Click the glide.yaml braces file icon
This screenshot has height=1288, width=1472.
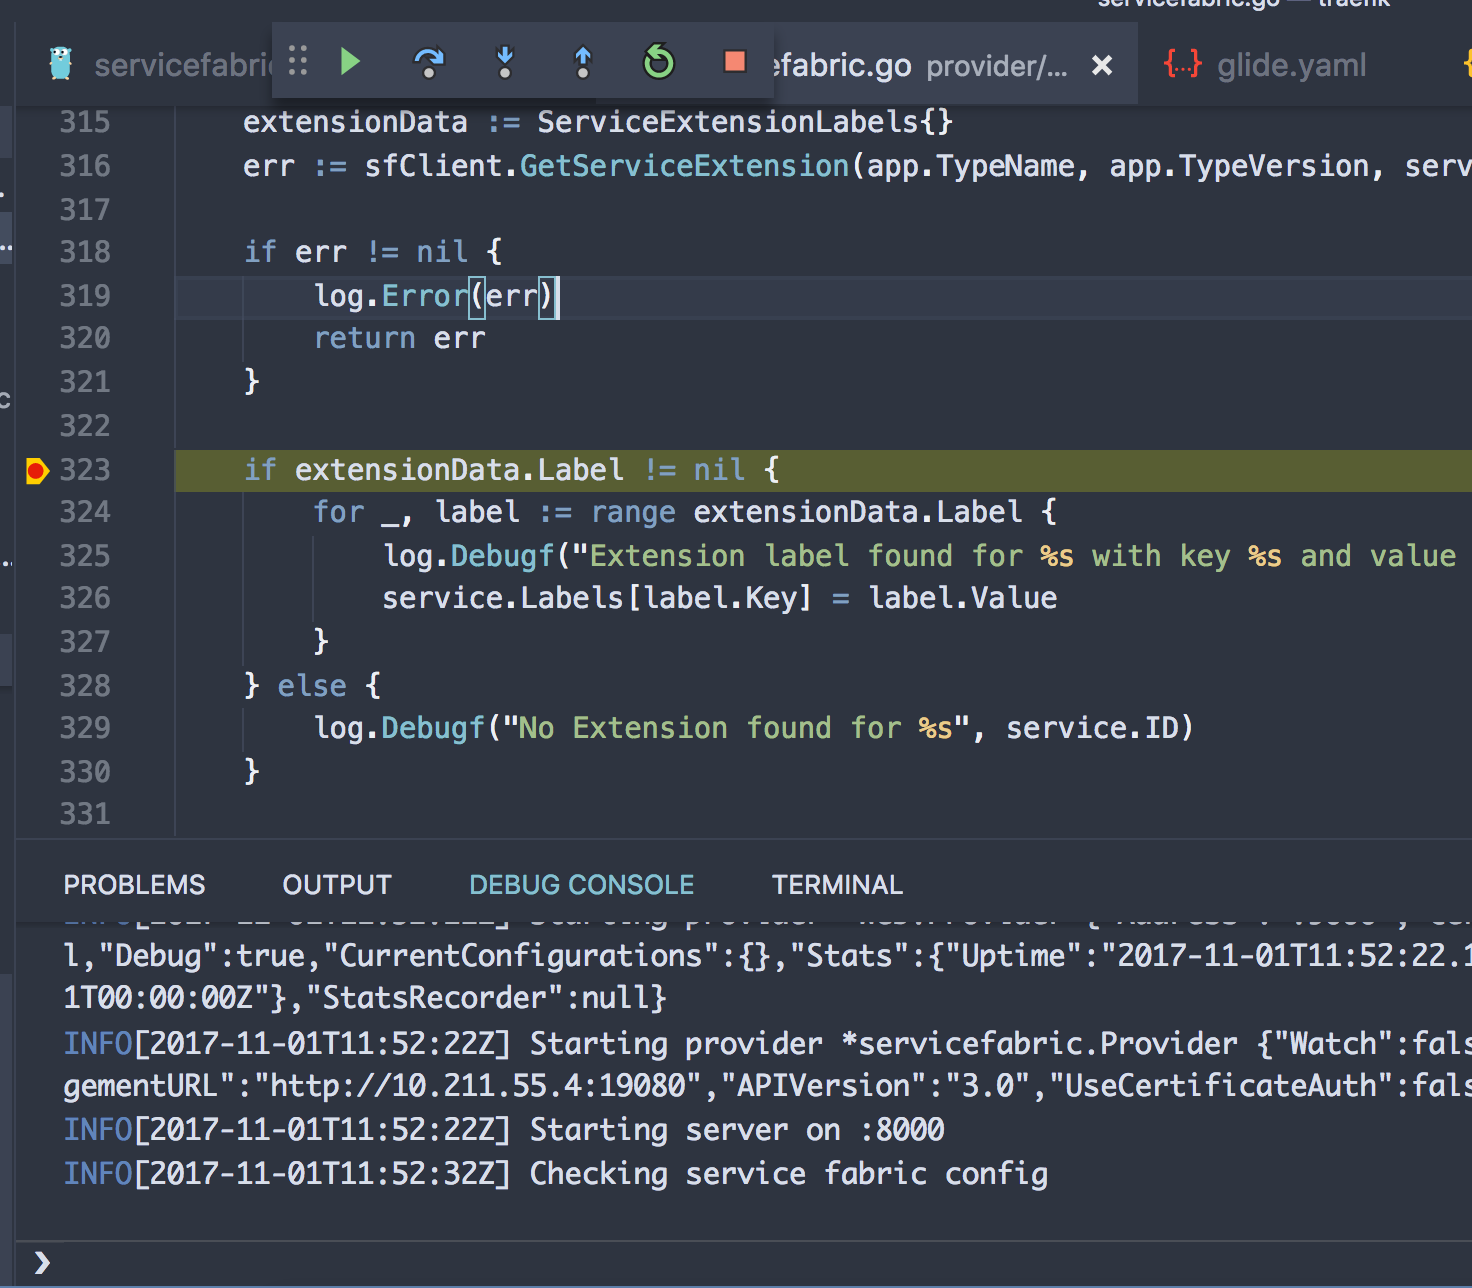(1182, 65)
